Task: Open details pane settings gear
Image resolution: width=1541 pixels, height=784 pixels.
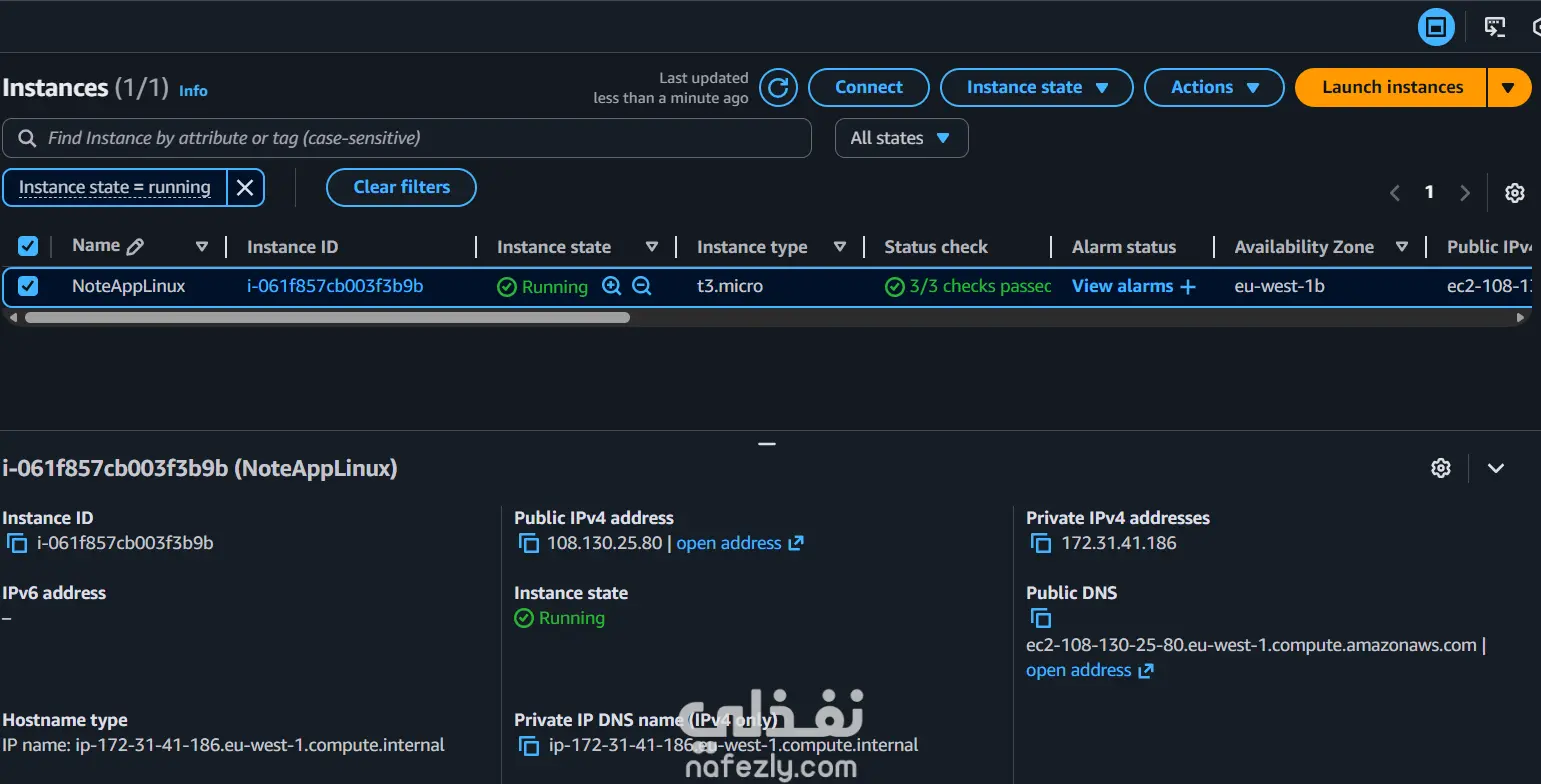Action: (1441, 468)
